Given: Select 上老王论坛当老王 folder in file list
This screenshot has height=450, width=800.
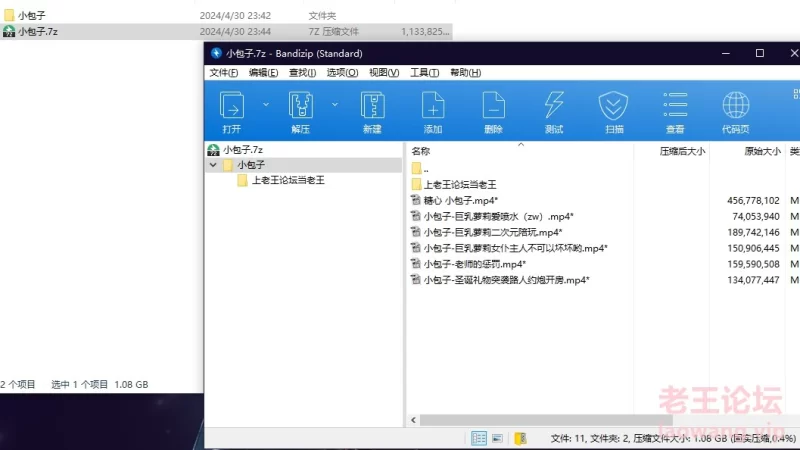Looking at the screenshot, I should (459, 184).
